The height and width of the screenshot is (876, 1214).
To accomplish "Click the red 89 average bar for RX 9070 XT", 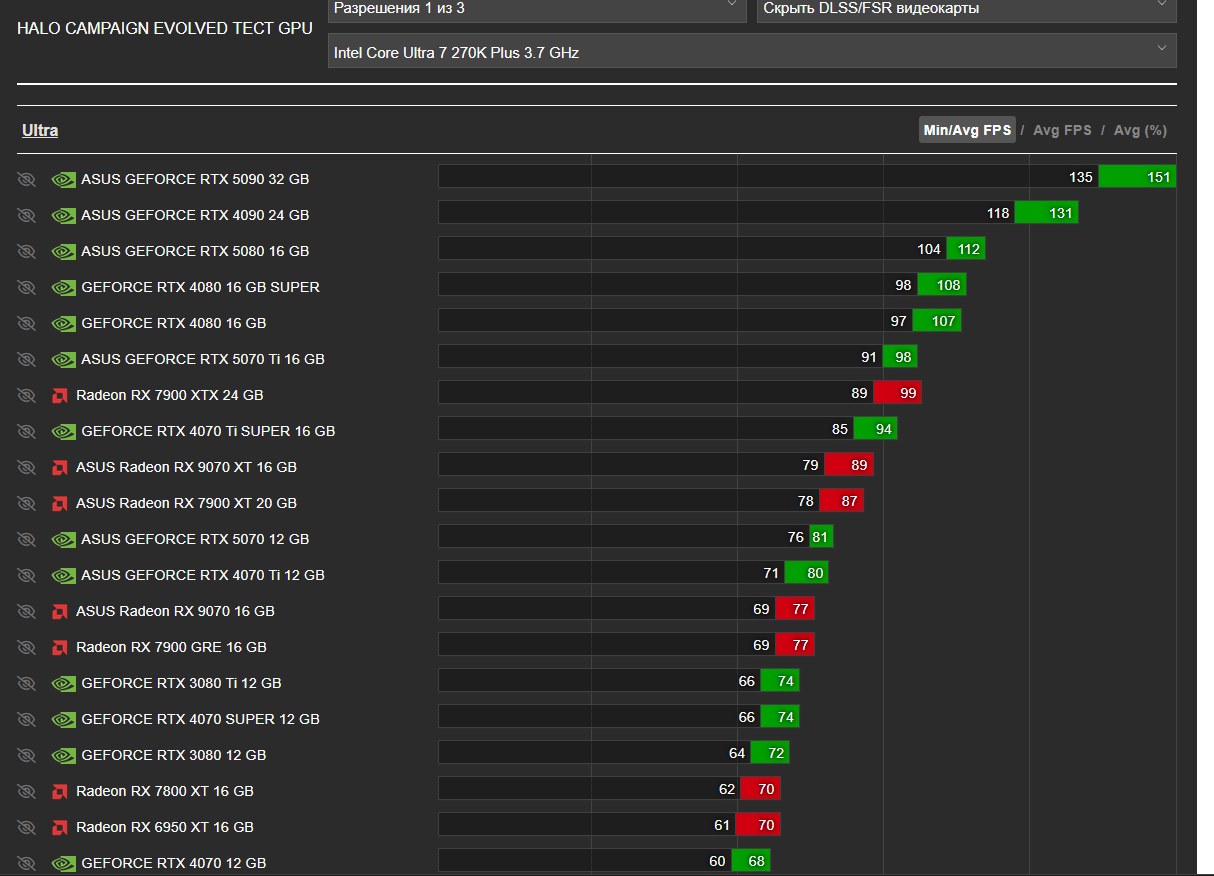I will [849, 465].
